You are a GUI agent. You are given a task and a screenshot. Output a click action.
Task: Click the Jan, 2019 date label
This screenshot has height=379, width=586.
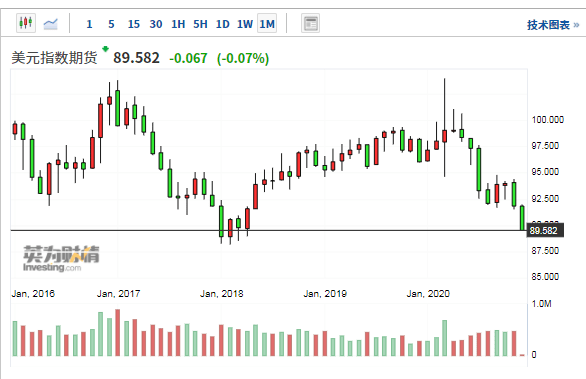pyautogui.click(x=325, y=294)
